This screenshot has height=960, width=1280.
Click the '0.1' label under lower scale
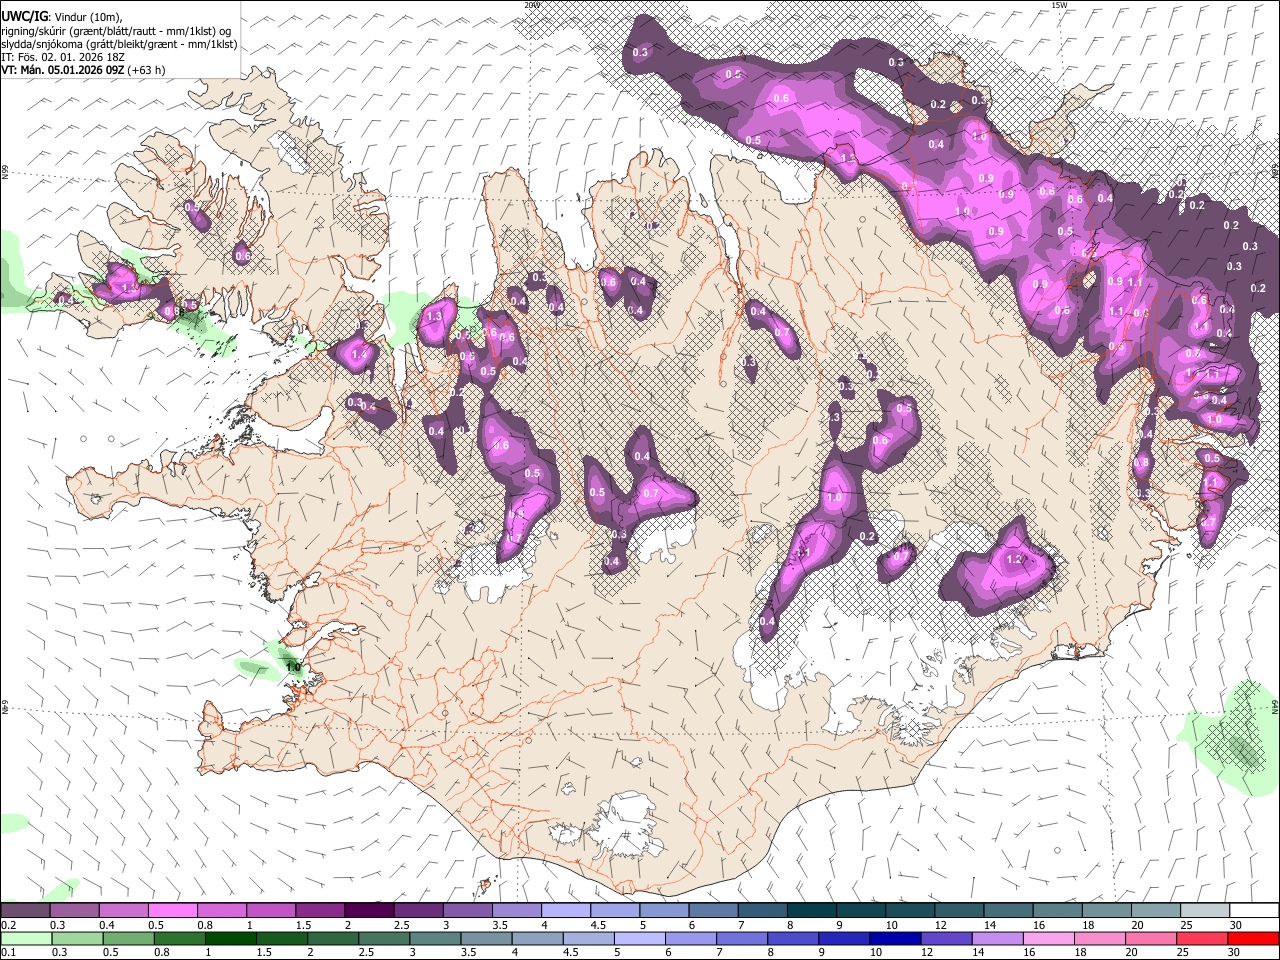(8, 953)
